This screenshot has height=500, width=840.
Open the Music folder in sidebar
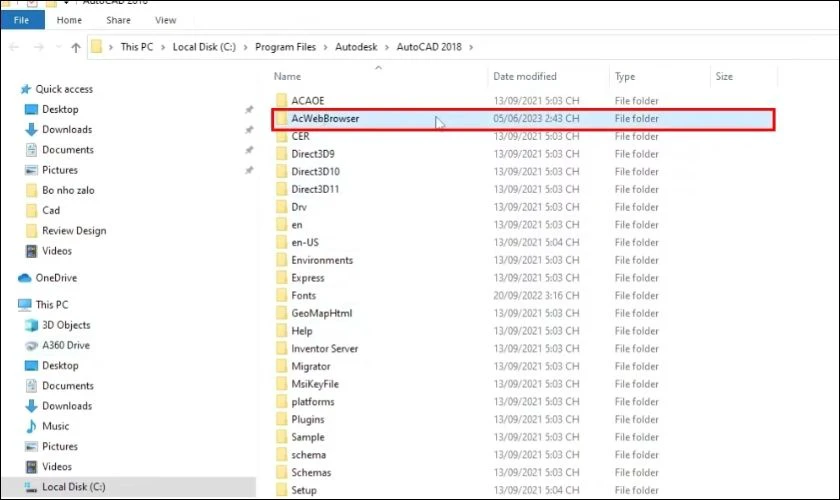(x=55, y=426)
